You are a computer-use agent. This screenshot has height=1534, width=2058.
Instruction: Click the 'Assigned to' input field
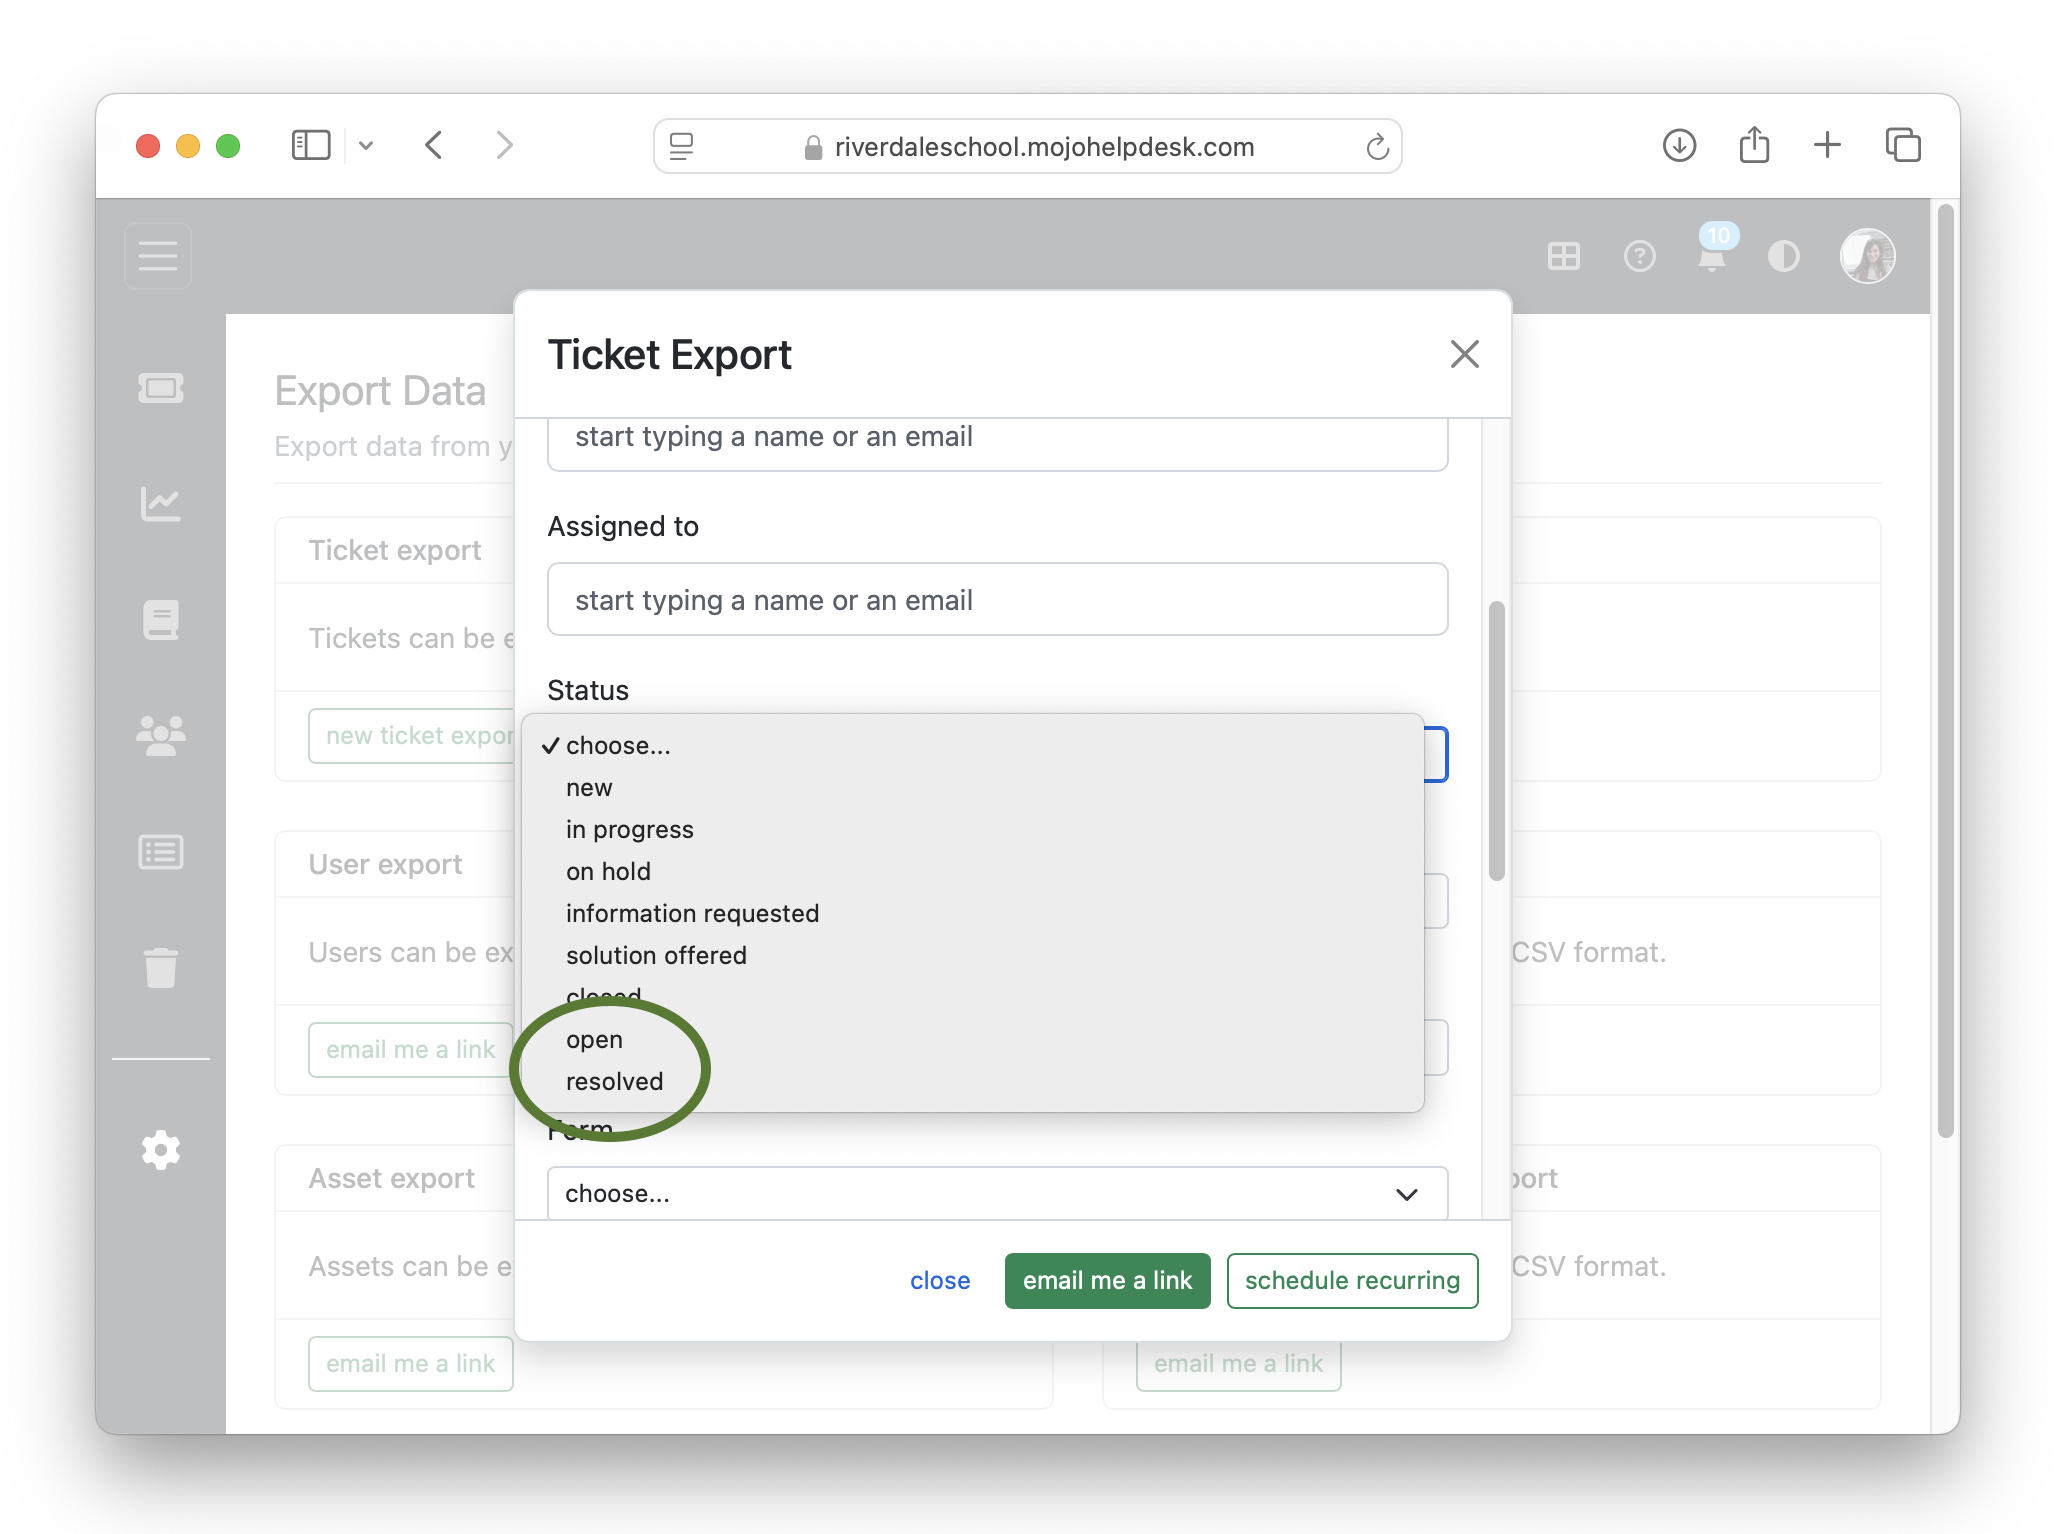(x=996, y=599)
